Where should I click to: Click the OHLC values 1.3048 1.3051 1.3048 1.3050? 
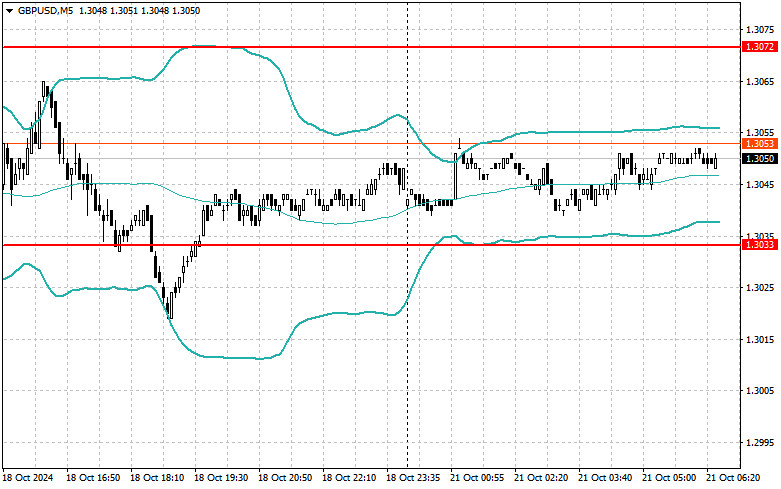point(138,10)
